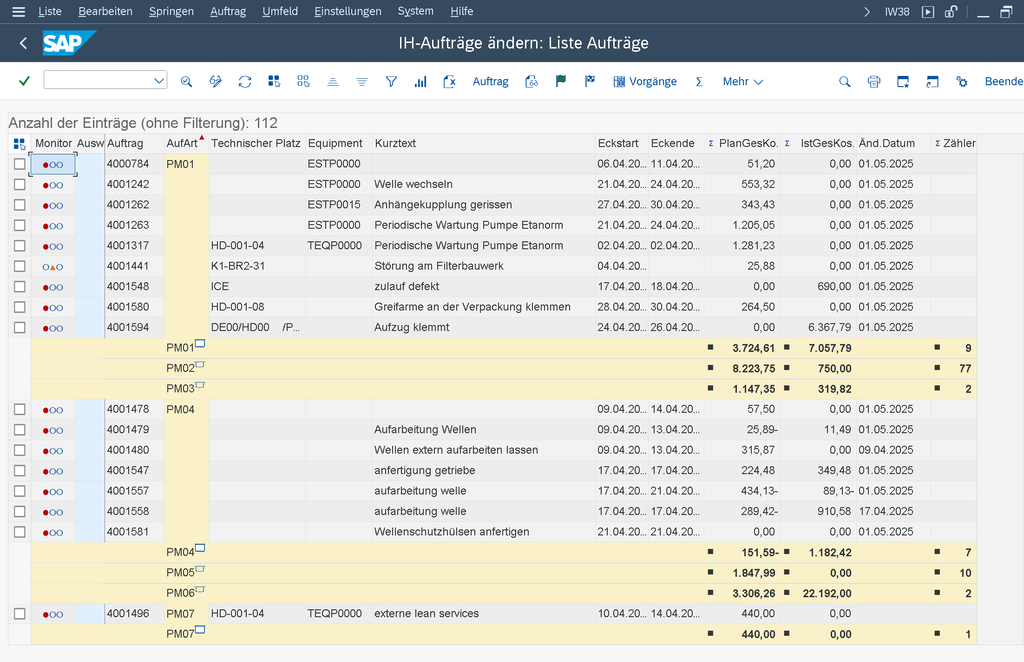This screenshot has height=662, width=1024.
Task: Open the Auftrag menu in menu bar
Action: [x=228, y=11]
